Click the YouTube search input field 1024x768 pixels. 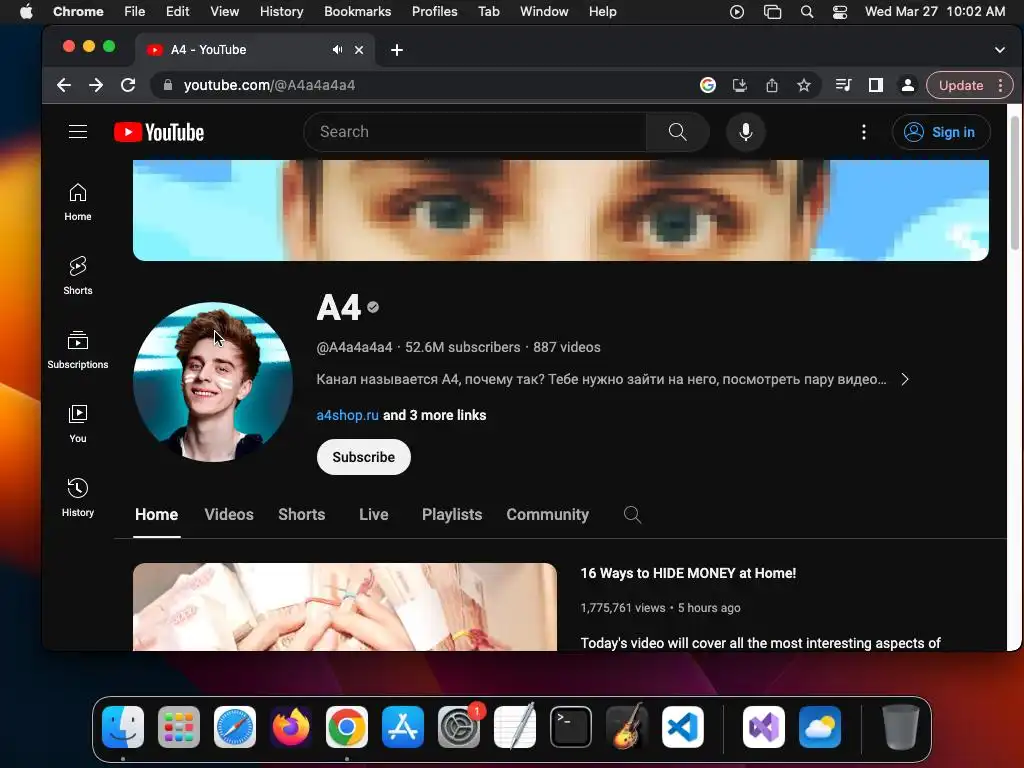(475, 132)
